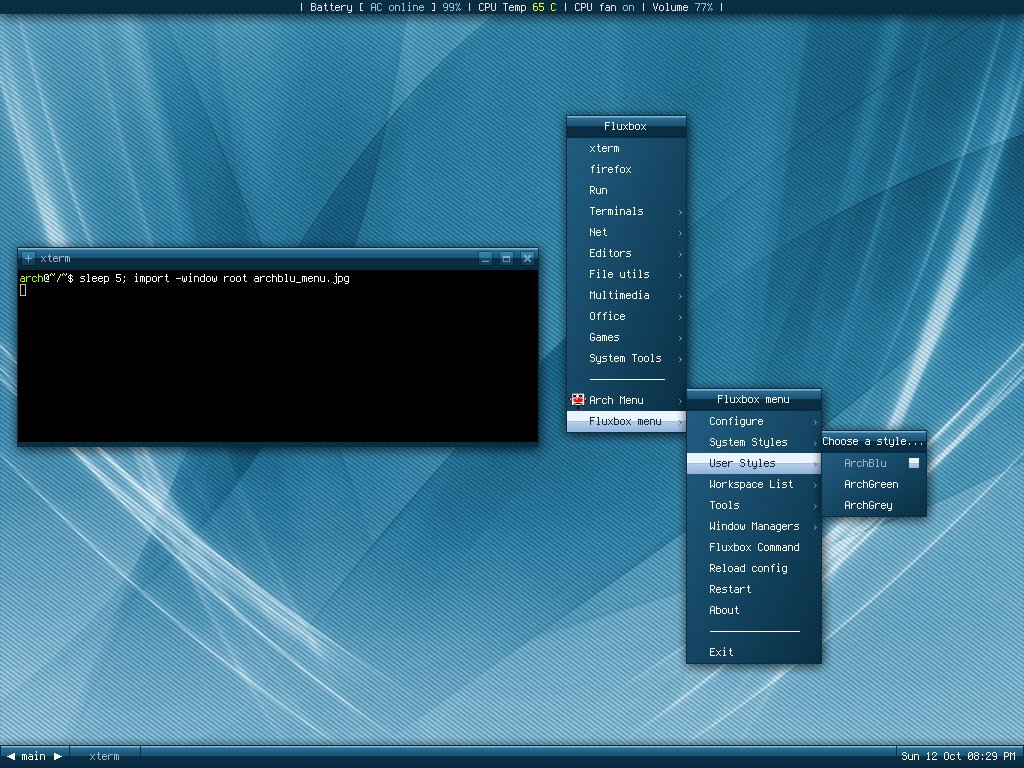Image resolution: width=1024 pixels, height=768 pixels.
Task: Click the xterm window title bar text
Action: point(56,259)
